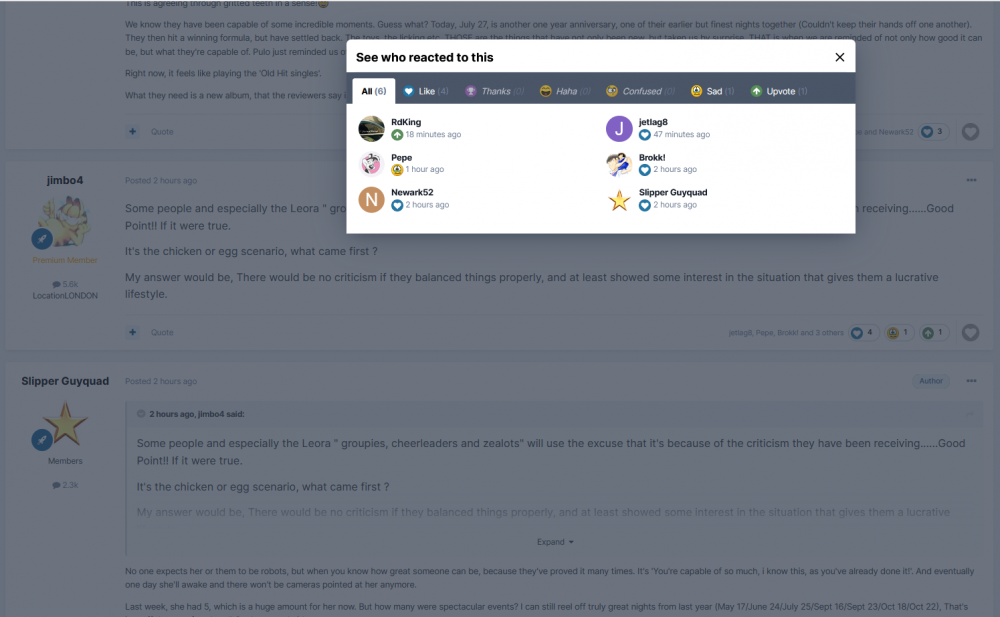Click multiquote plus on jimbo4's post
The width and height of the screenshot is (1000, 617).
point(133,333)
